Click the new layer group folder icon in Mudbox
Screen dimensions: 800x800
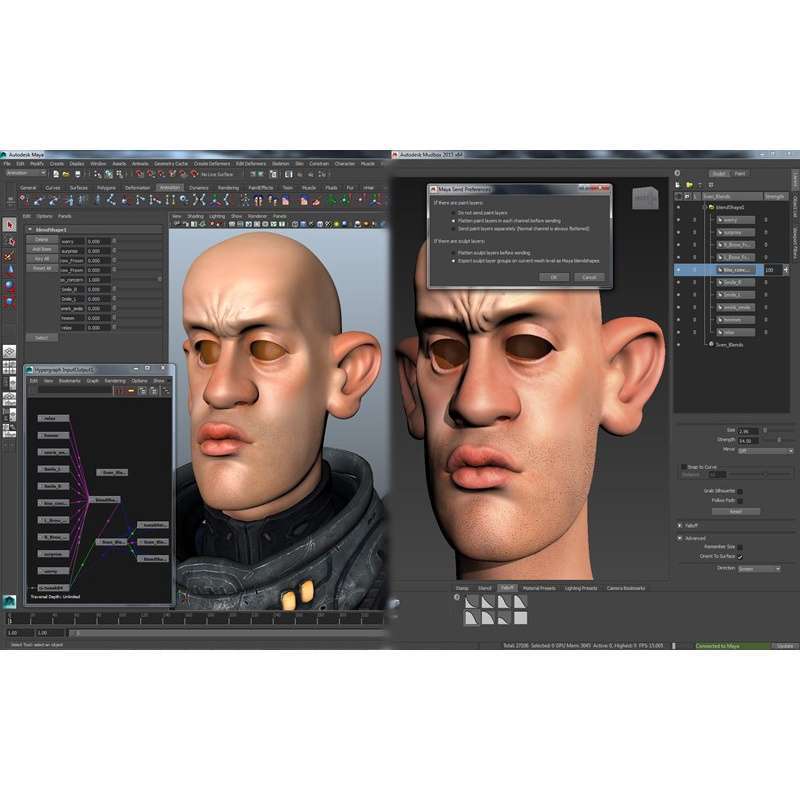689,185
